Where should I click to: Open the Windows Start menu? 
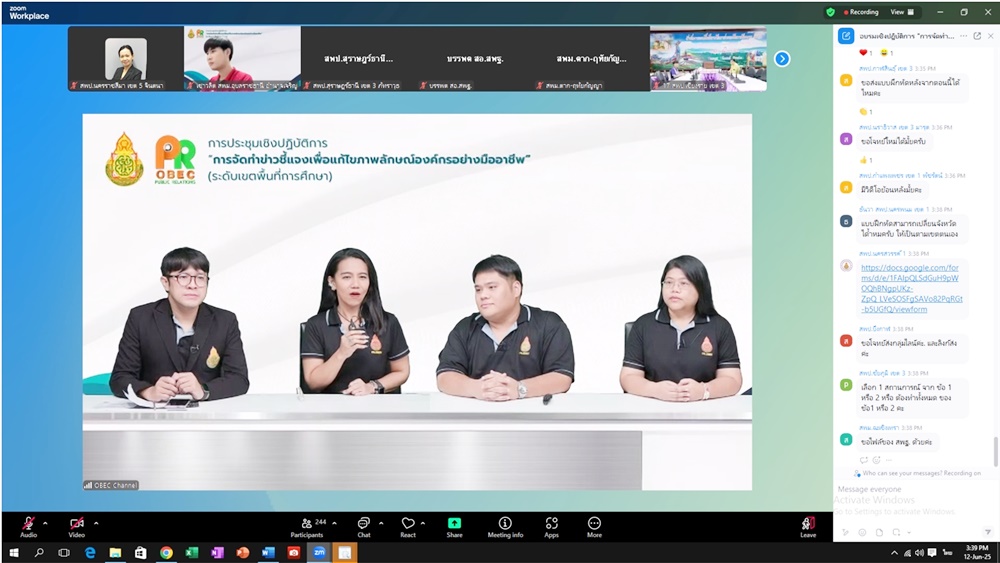tap(13, 553)
